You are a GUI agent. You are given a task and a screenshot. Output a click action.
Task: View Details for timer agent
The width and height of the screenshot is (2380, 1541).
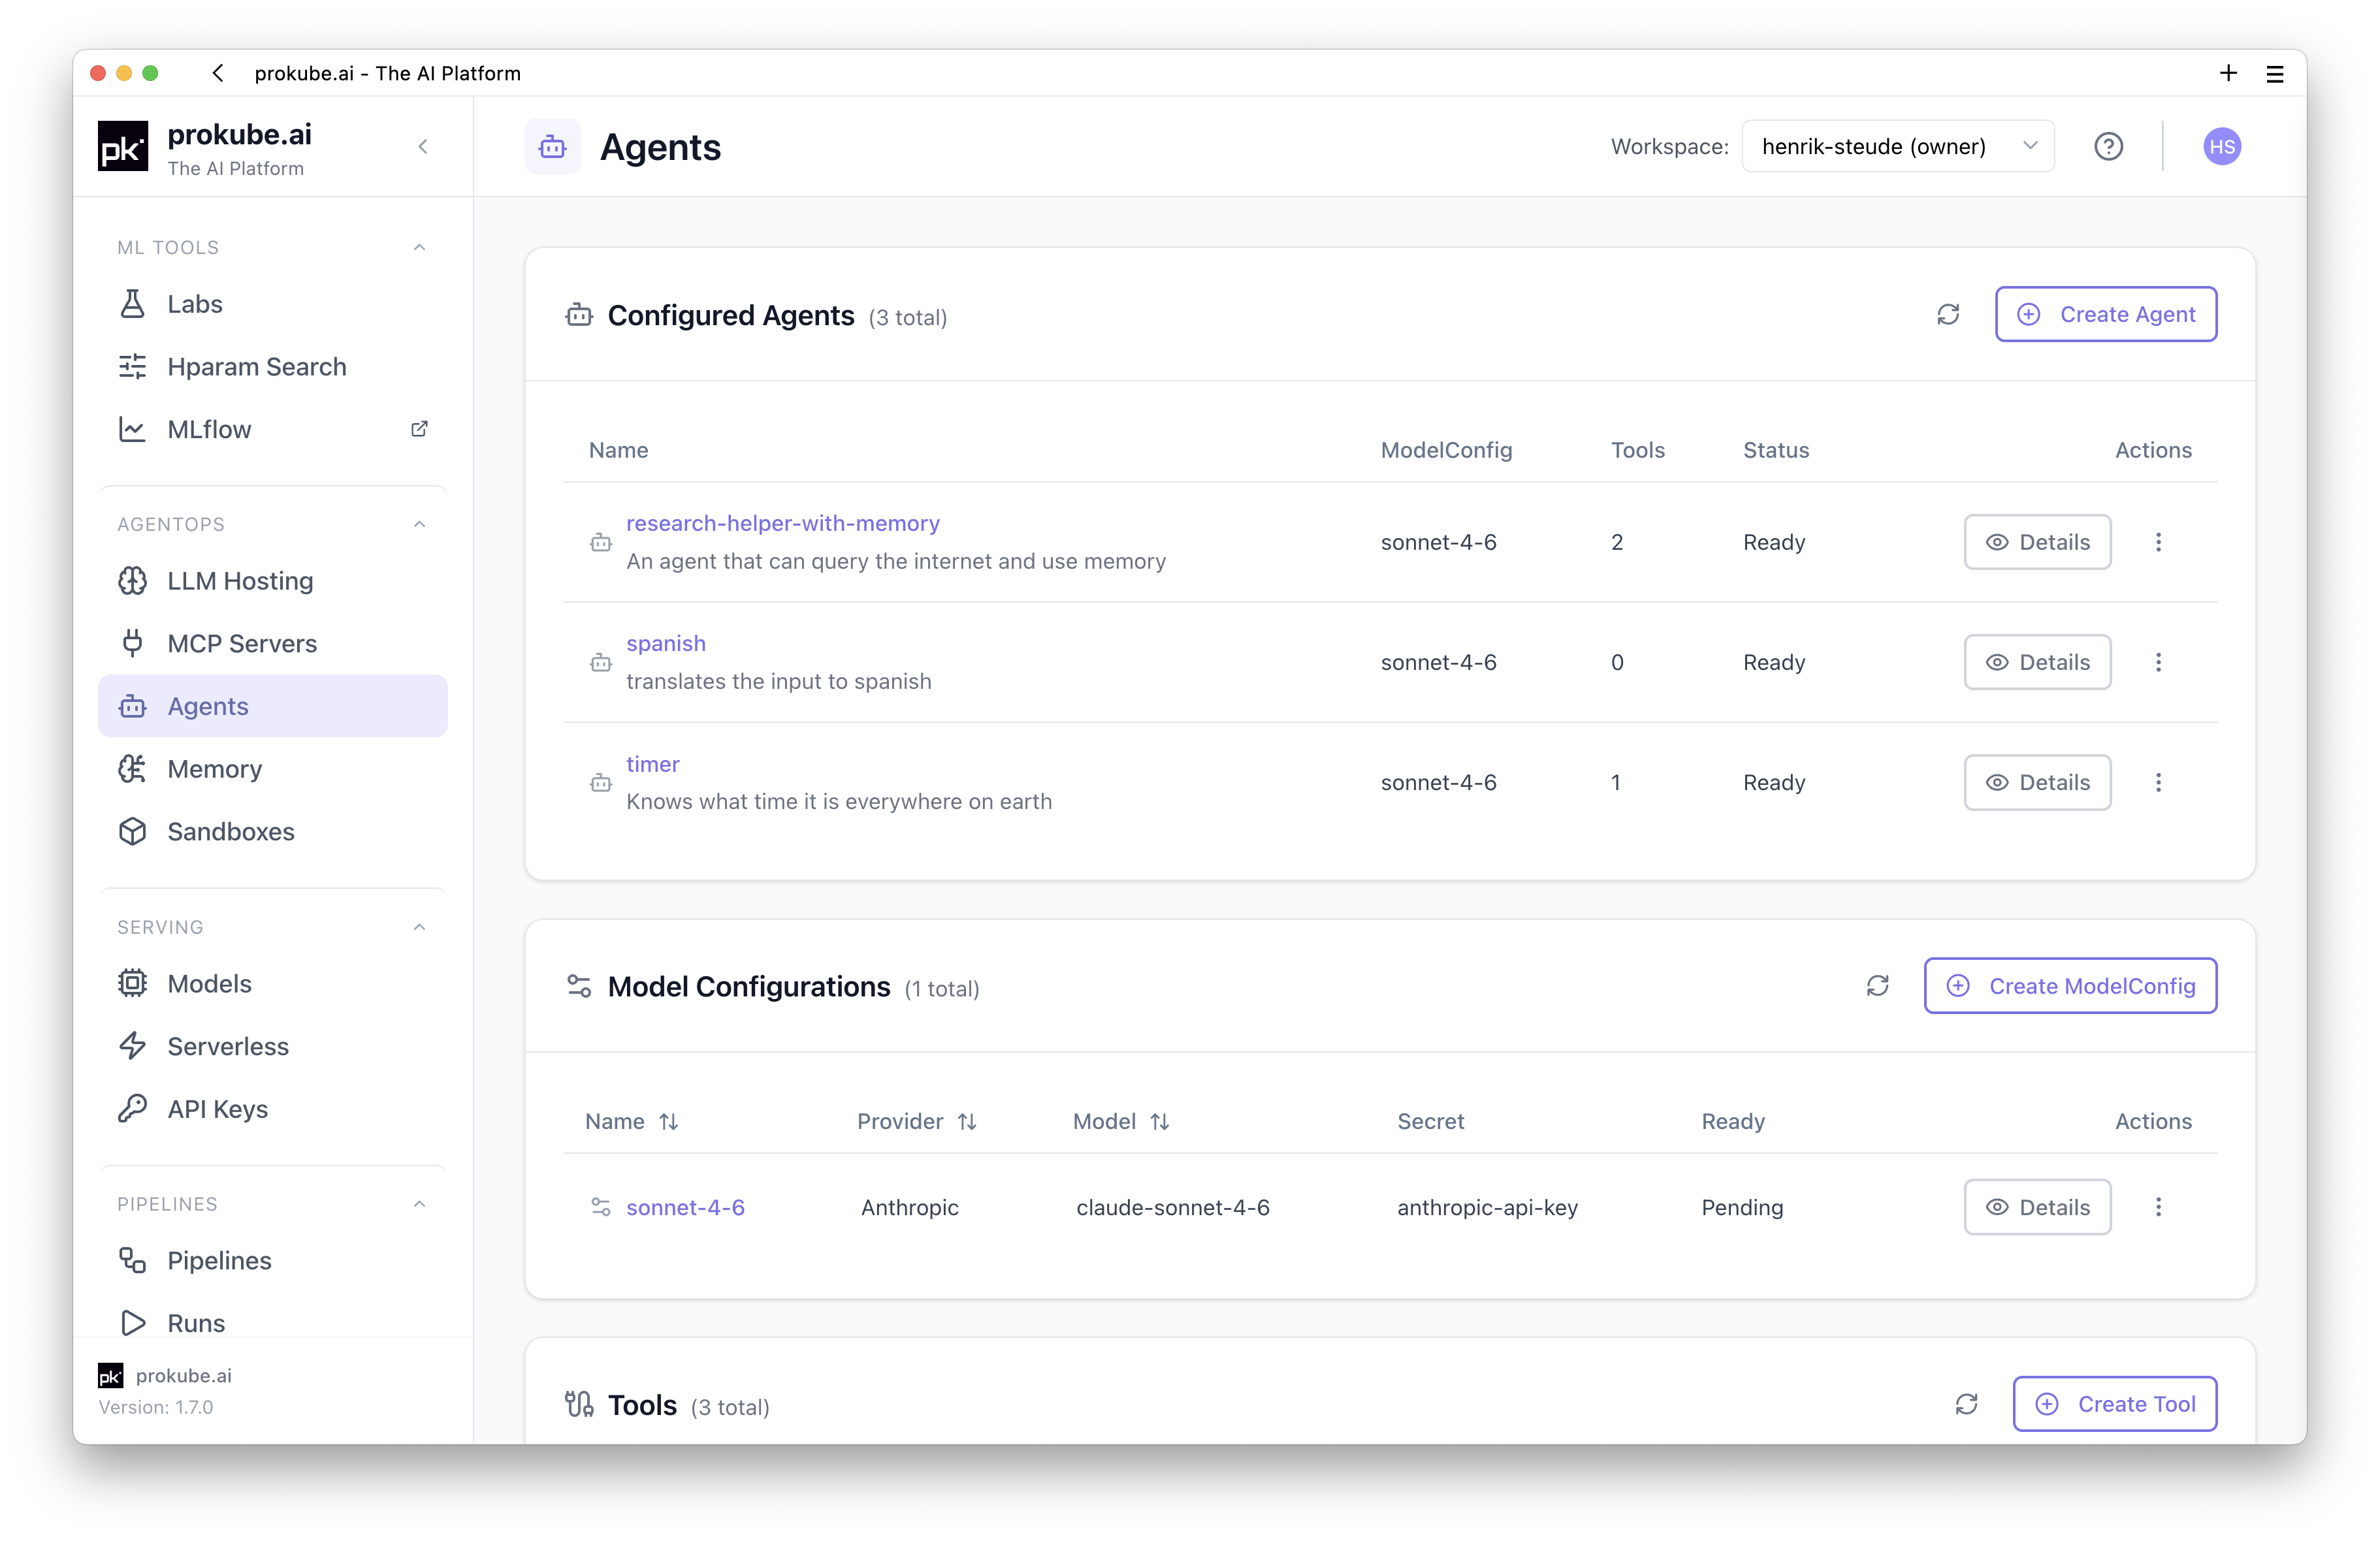(x=2037, y=782)
